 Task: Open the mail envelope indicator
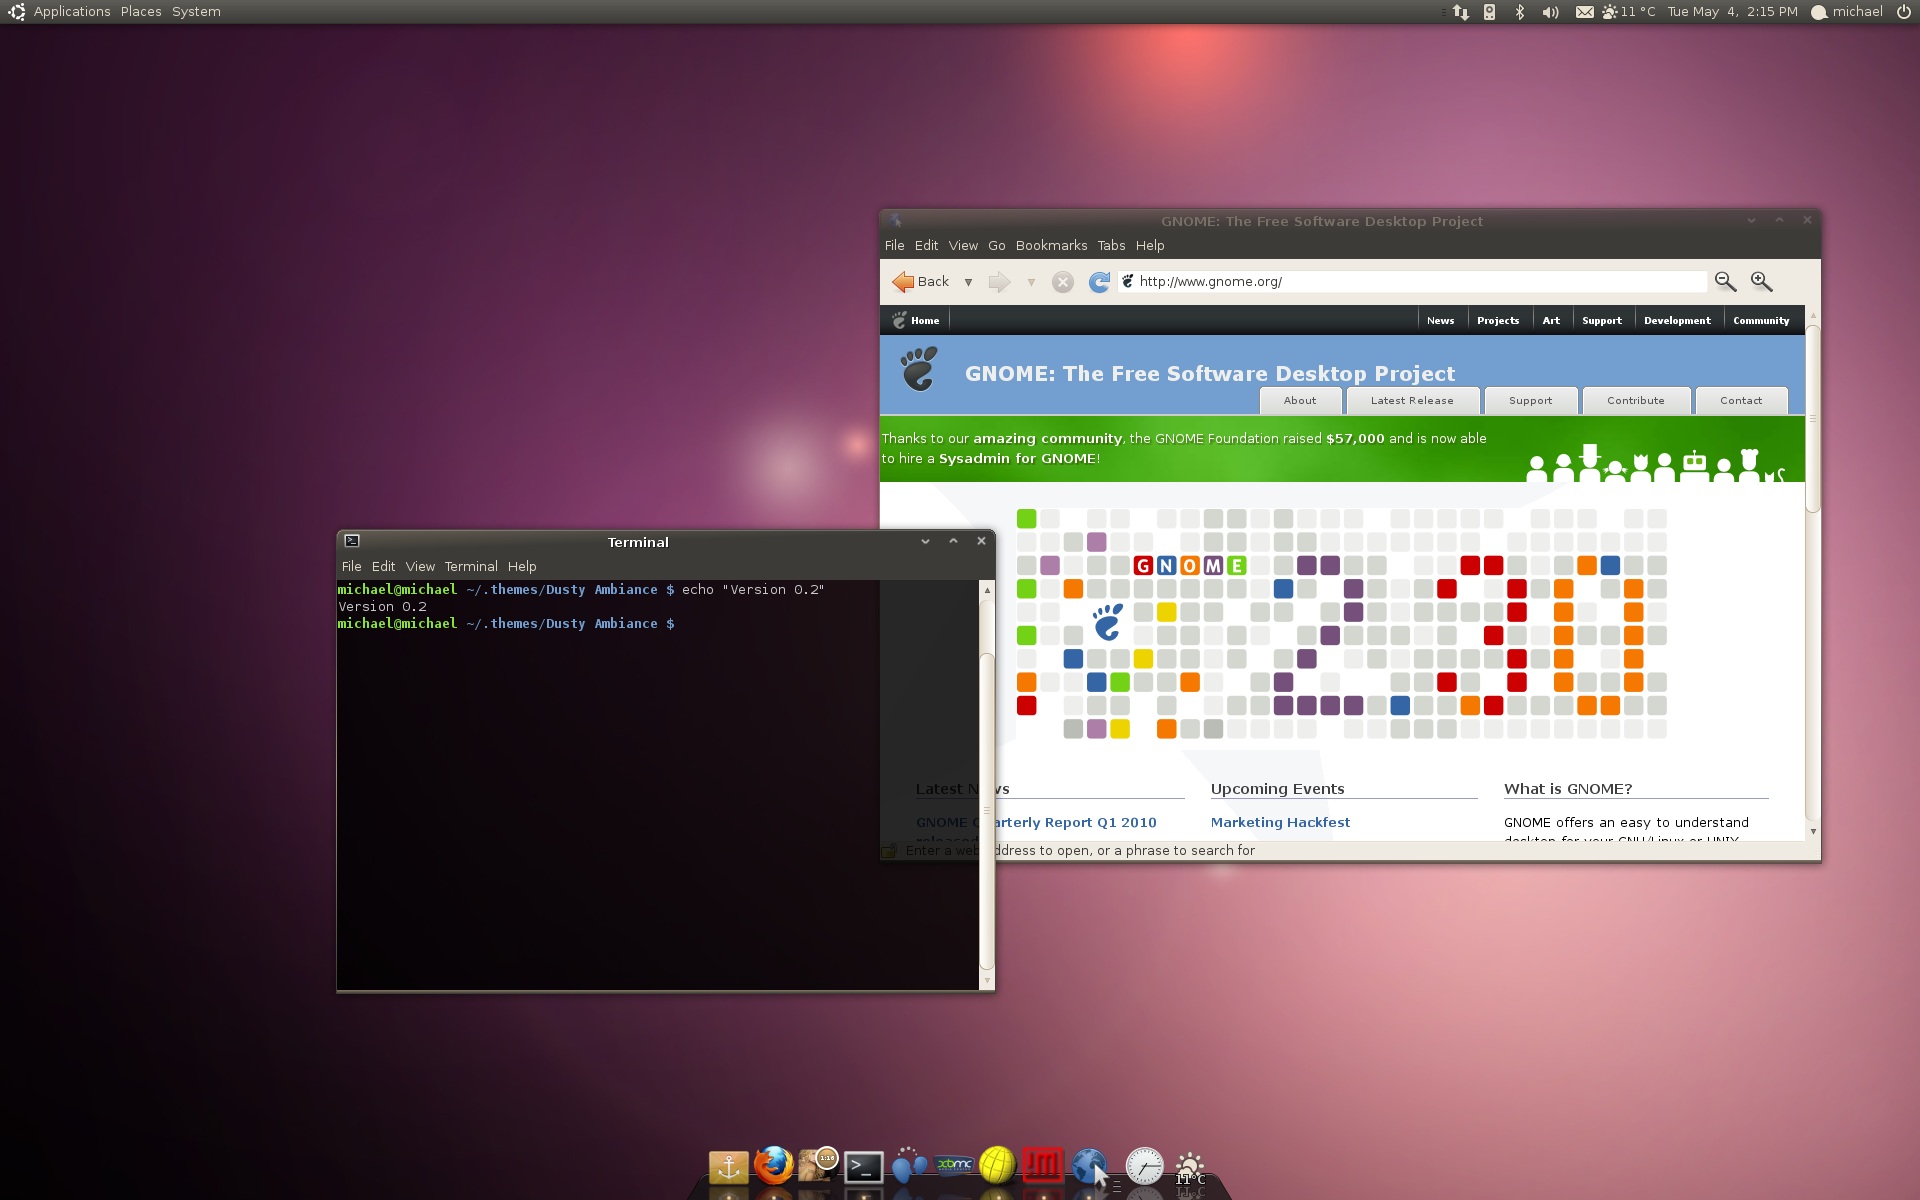click(1584, 12)
